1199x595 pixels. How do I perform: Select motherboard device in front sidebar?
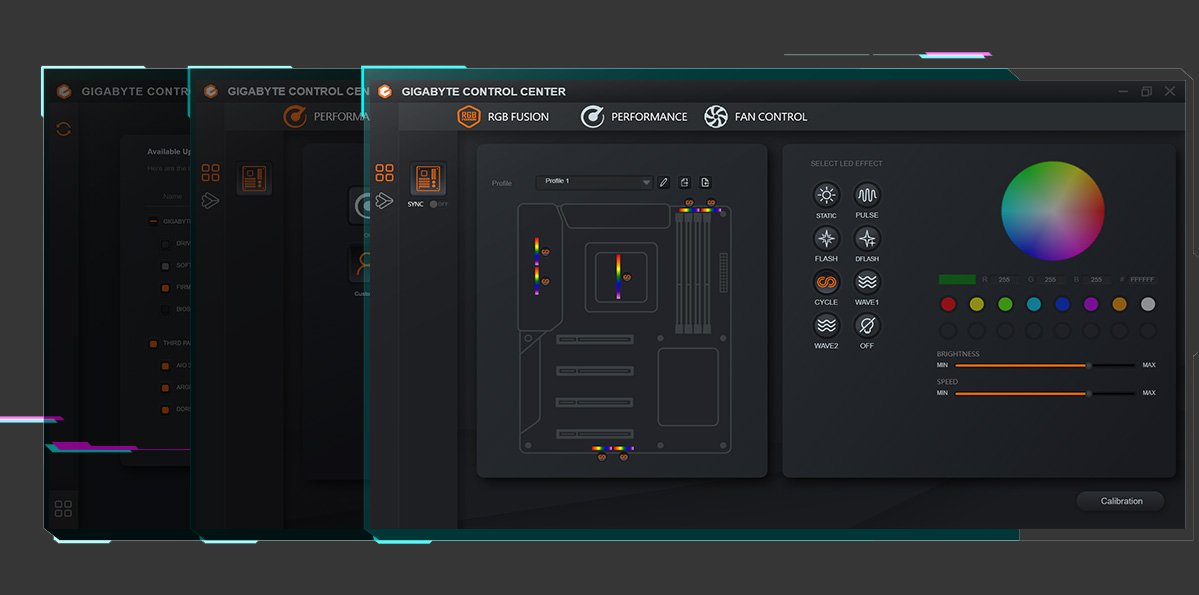click(428, 179)
